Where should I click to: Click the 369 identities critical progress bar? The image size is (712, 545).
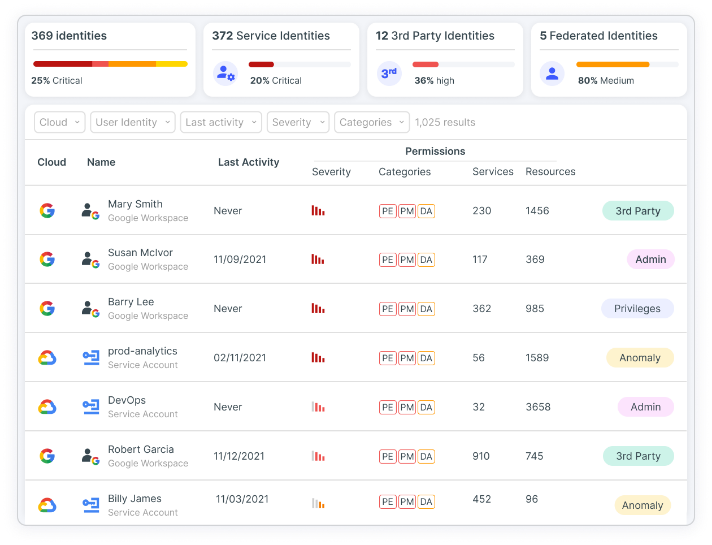[x=110, y=64]
